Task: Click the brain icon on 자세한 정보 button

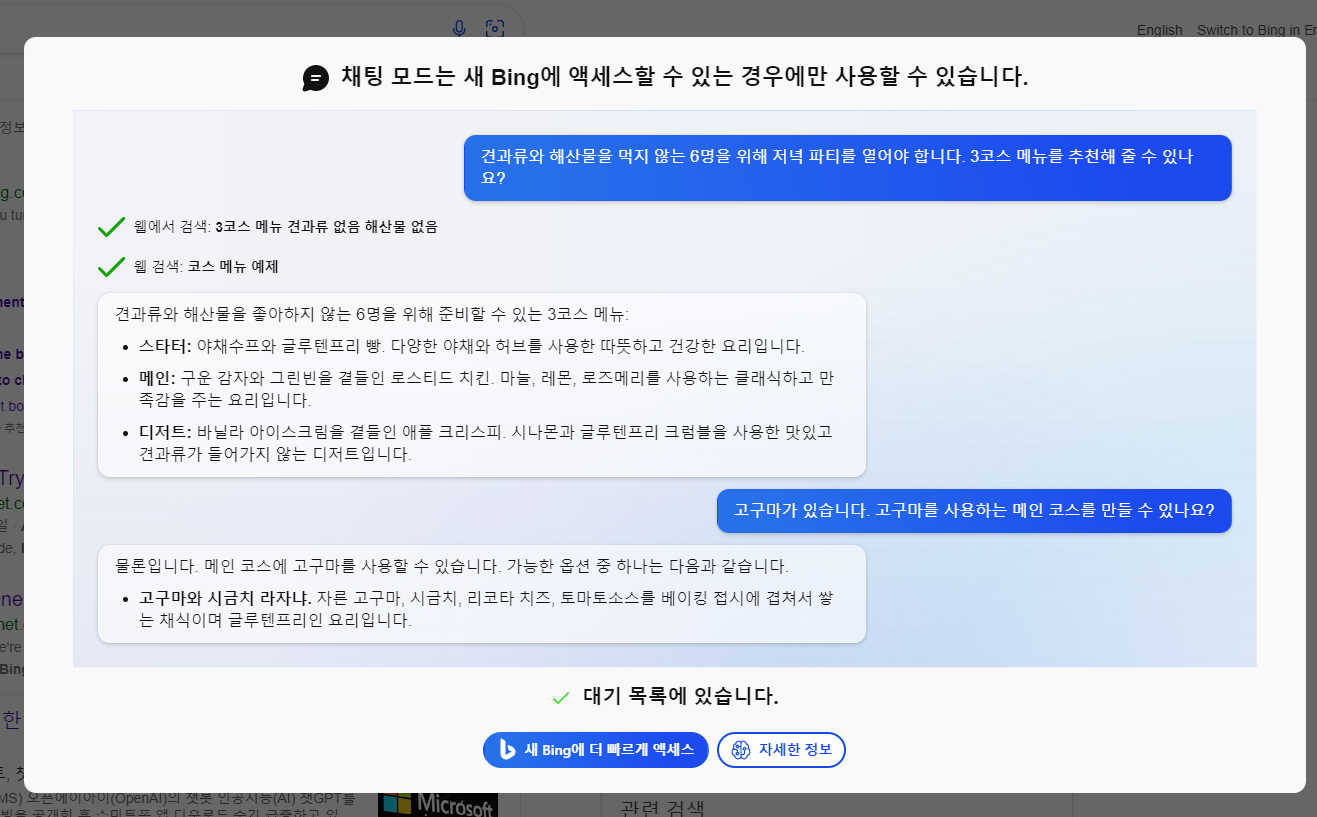Action: tap(740, 750)
